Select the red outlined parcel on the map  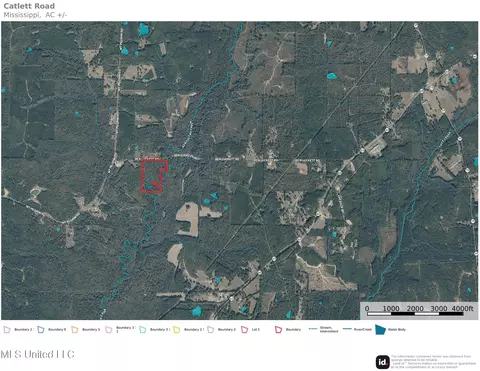click(x=154, y=176)
